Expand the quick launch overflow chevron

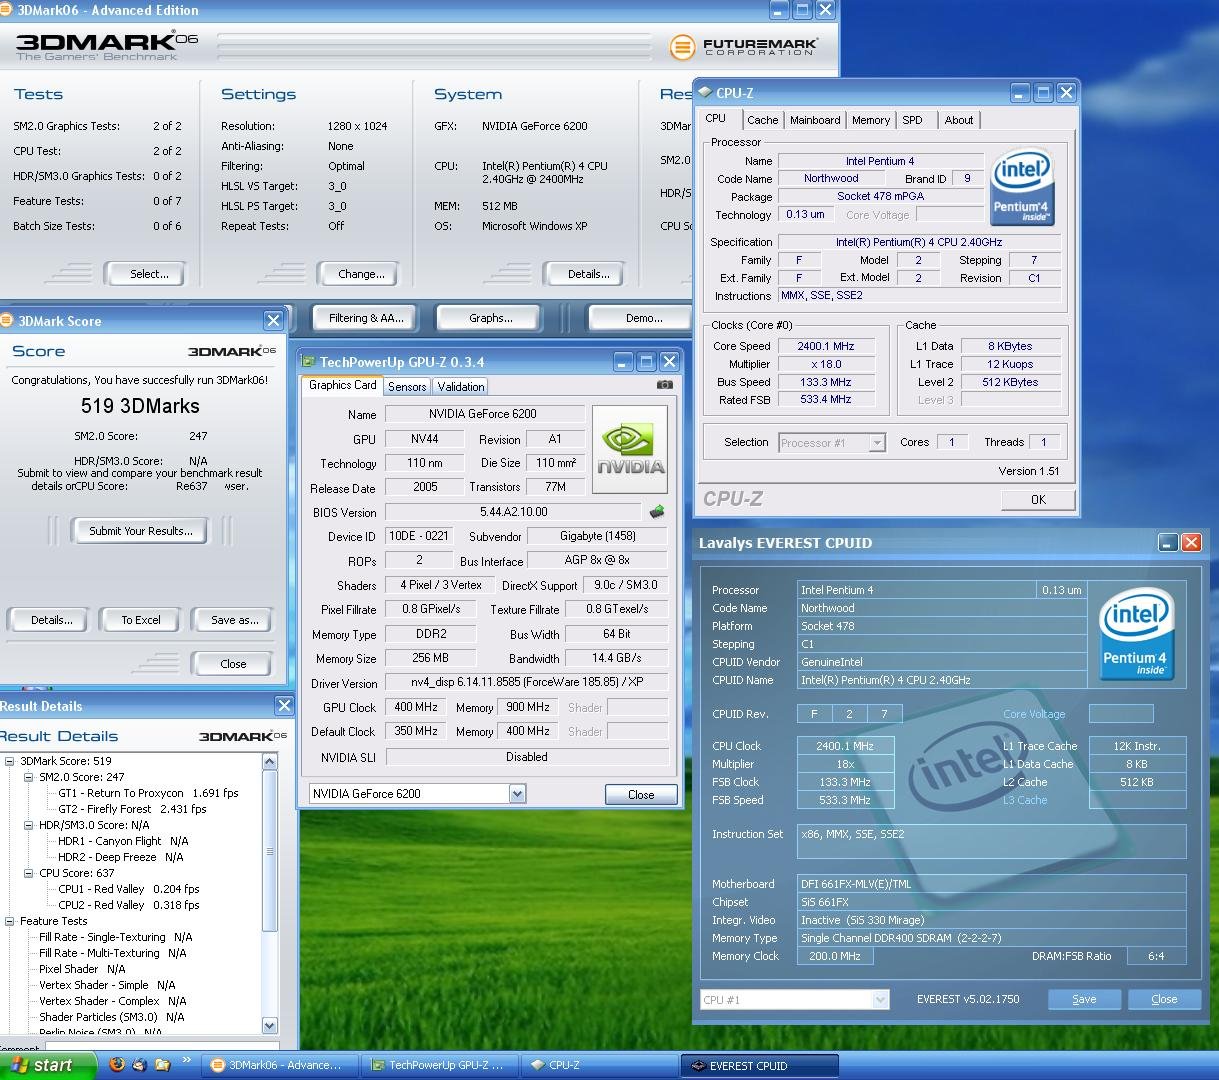187,1061
